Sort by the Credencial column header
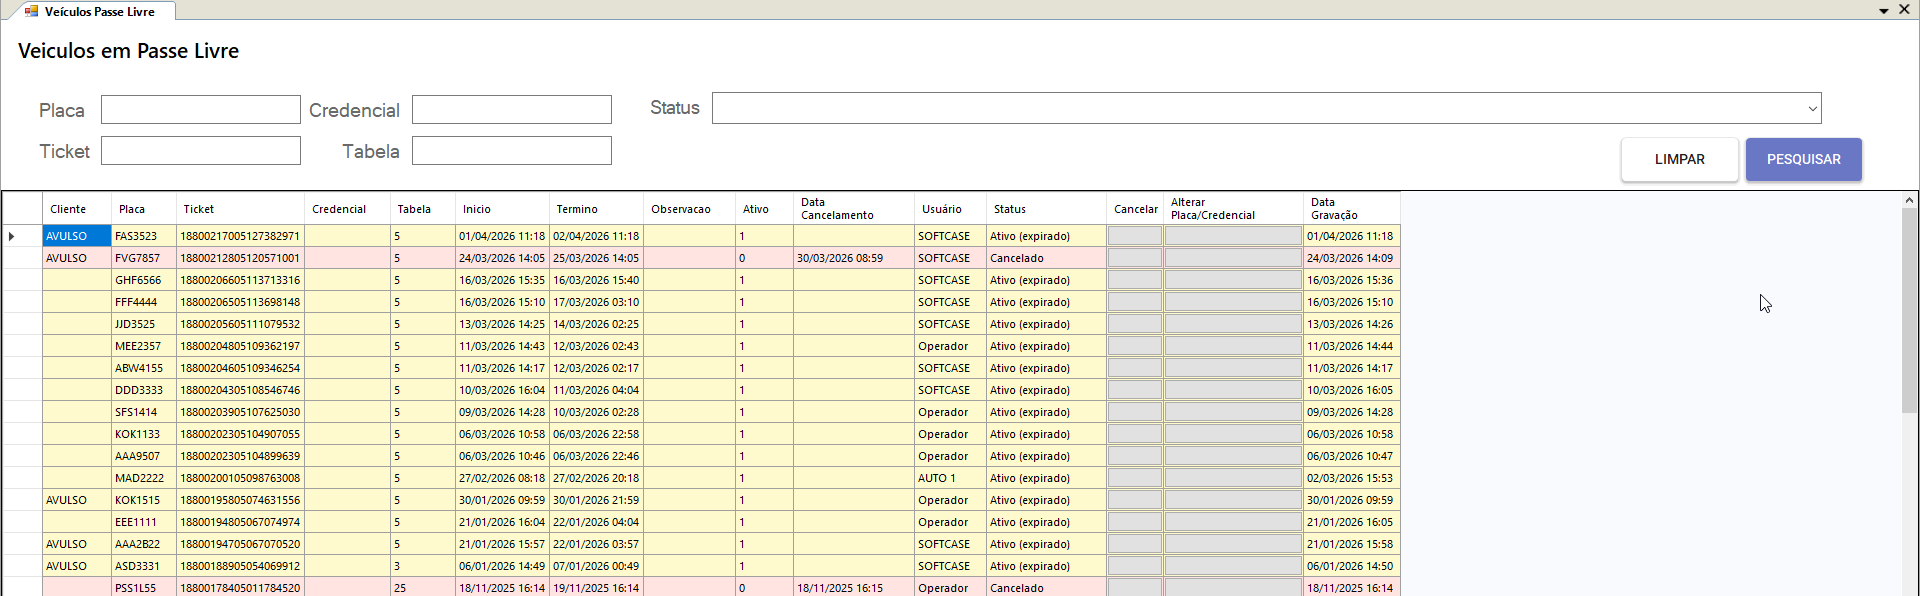This screenshot has width=1920, height=596. 347,209
